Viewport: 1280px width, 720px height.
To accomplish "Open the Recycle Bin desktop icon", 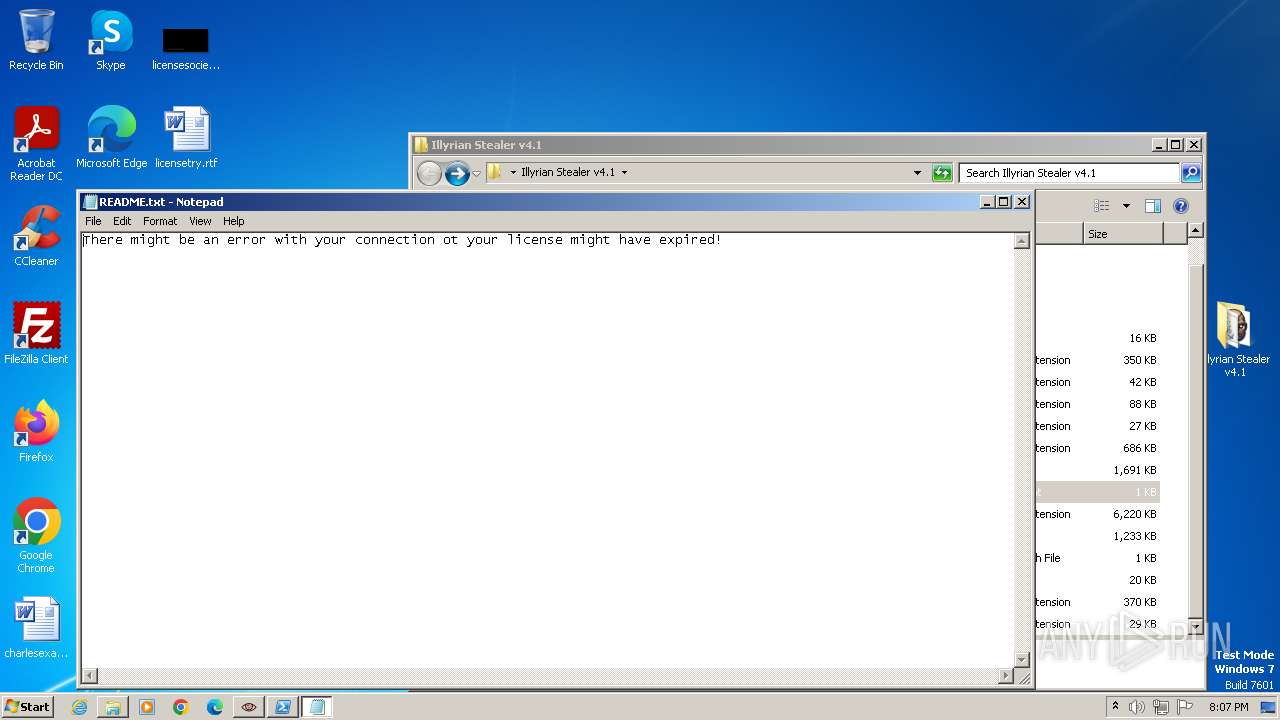I will coord(36,40).
